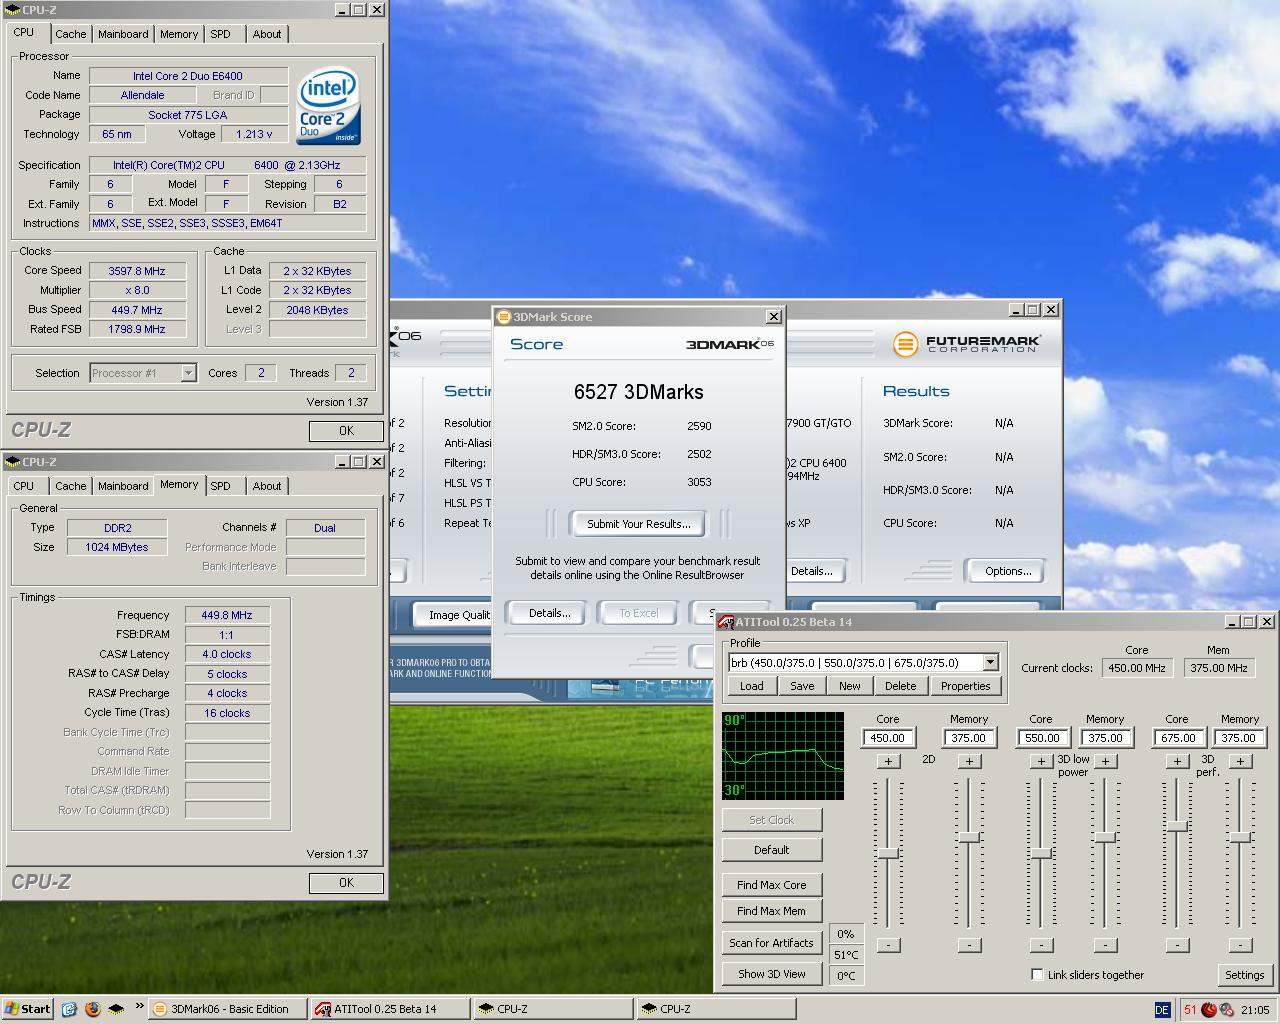Click the Core Speed value 3597.8 MHz

(137, 271)
